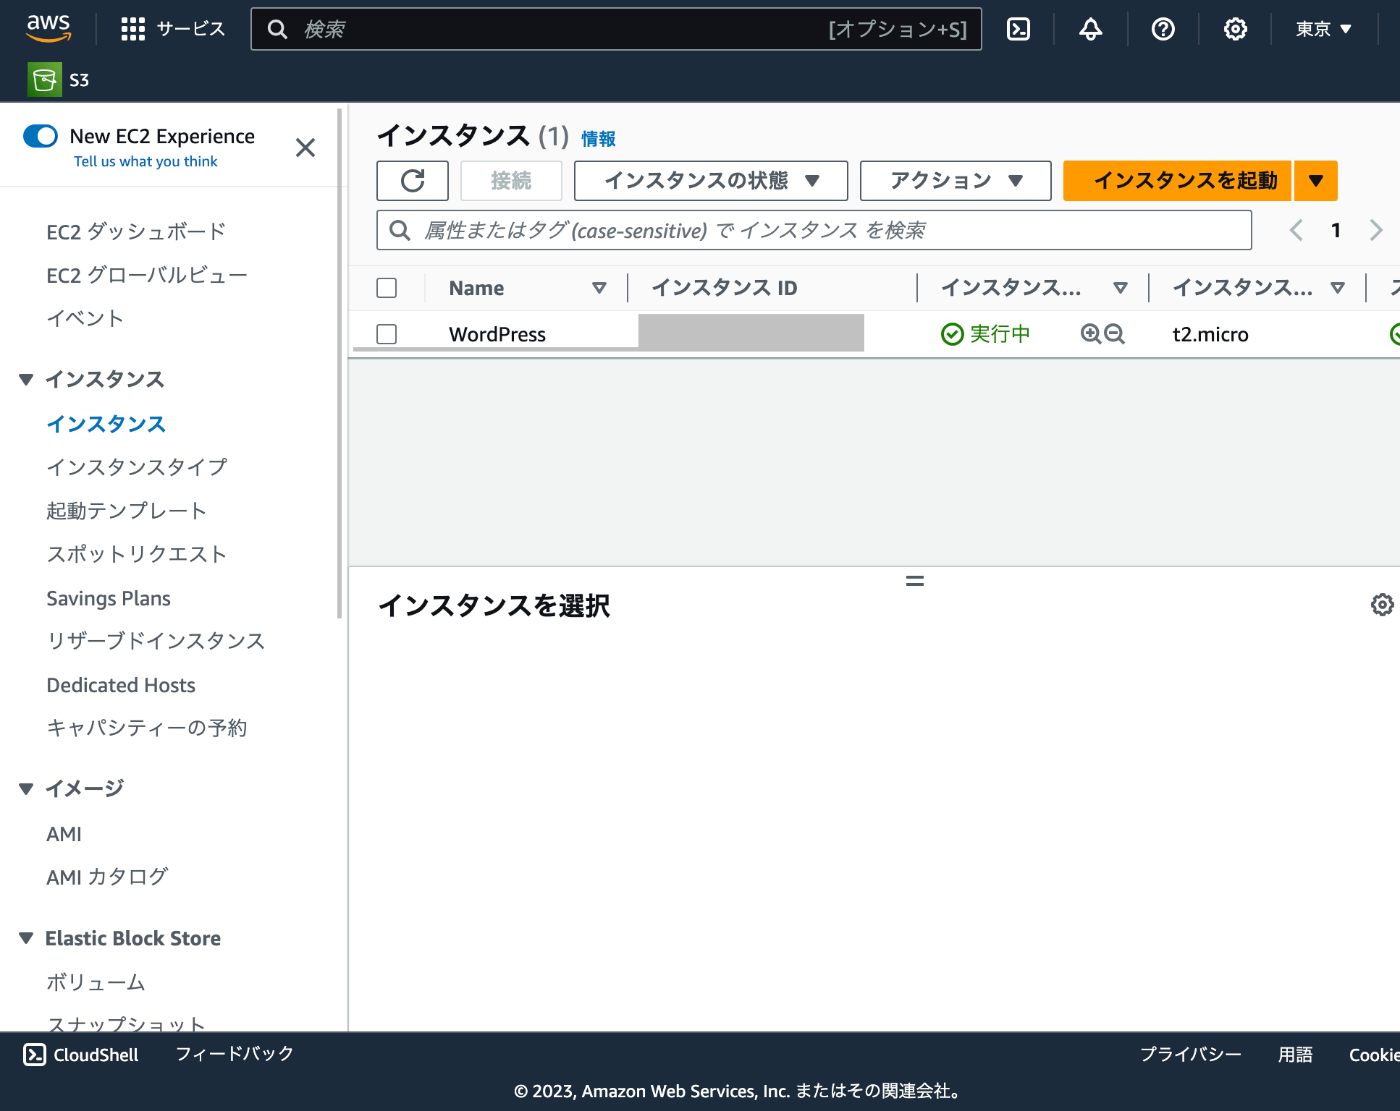Click the サービス label in top bar
The height and width of the screenshot is (1111, 1400).
point(191,29)
